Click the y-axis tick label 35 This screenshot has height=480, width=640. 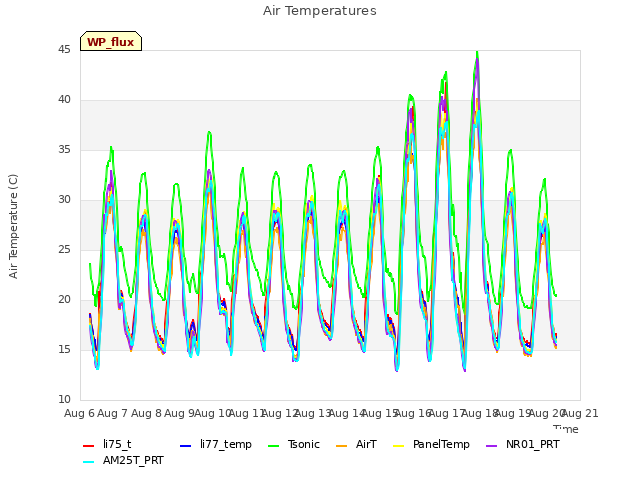(64, 150)
